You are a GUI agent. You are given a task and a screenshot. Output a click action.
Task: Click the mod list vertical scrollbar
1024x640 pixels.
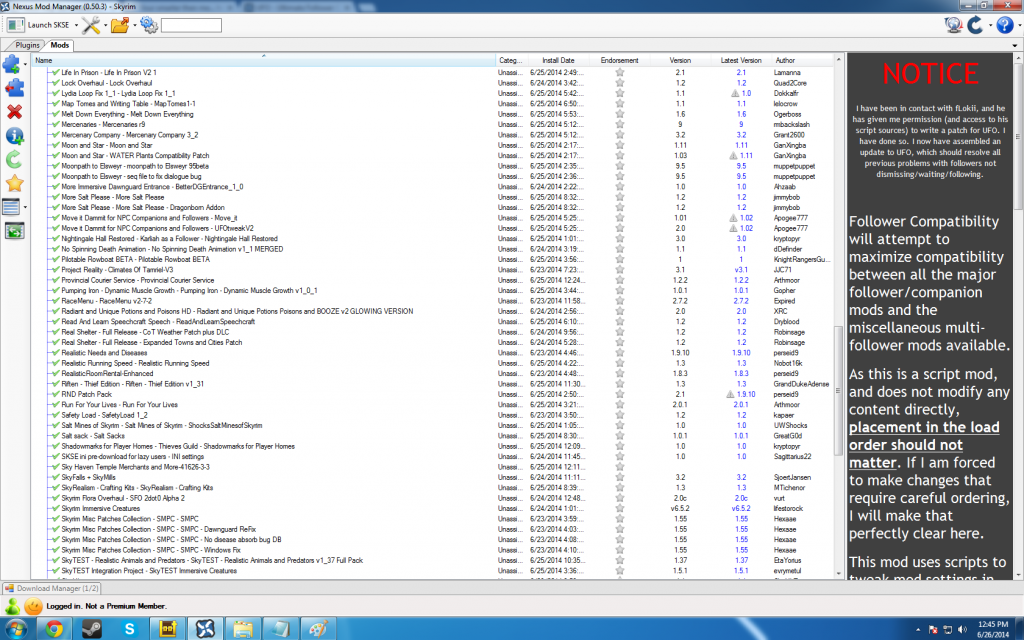click(838, 300)
